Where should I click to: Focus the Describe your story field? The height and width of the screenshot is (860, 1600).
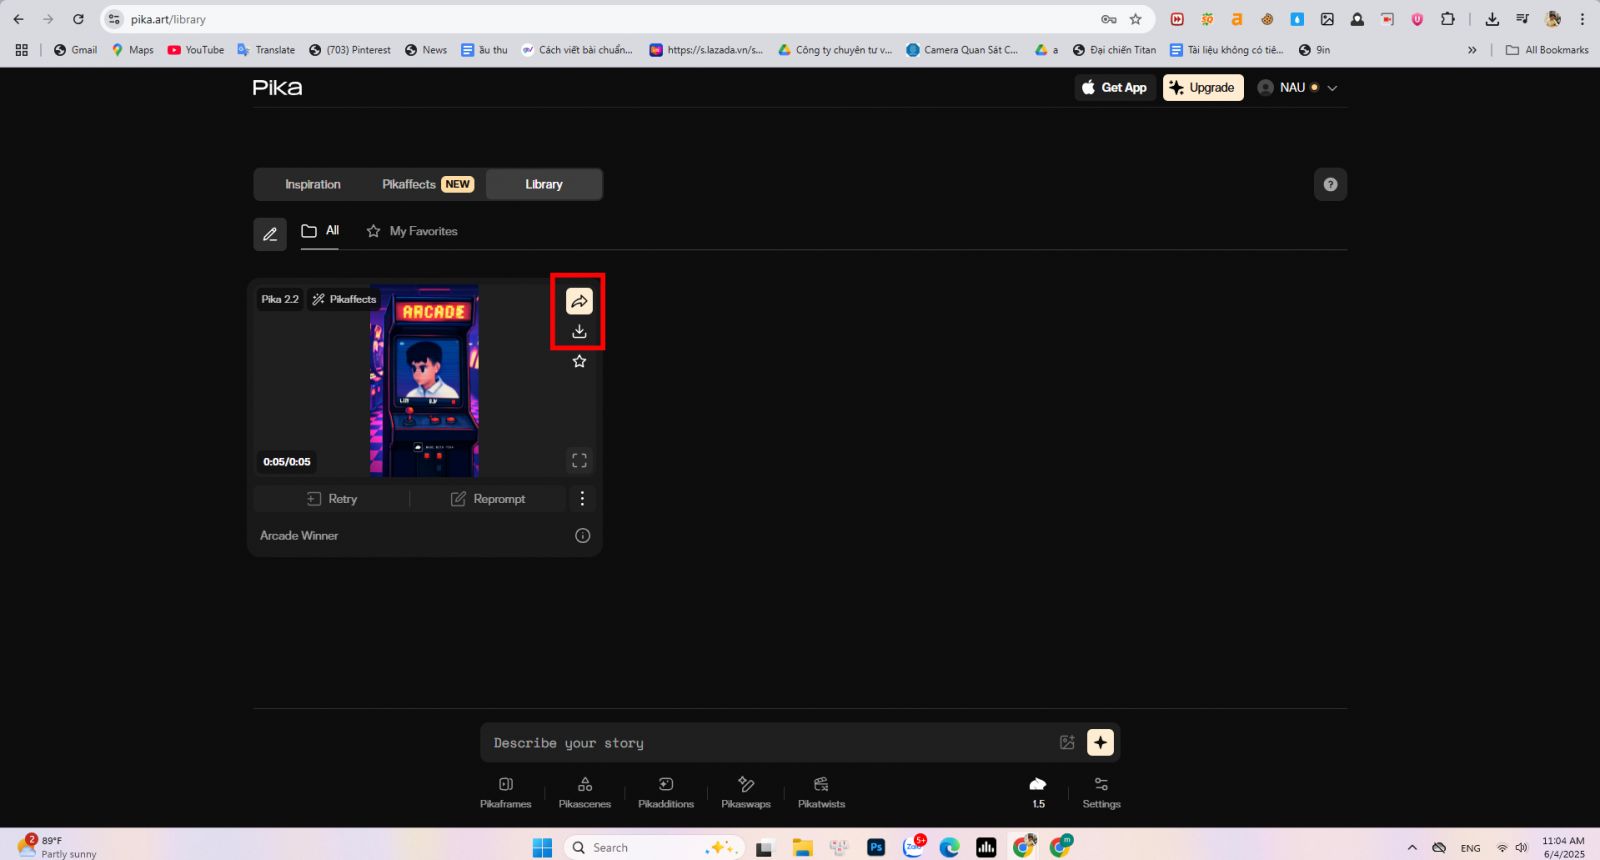(770, 743)
